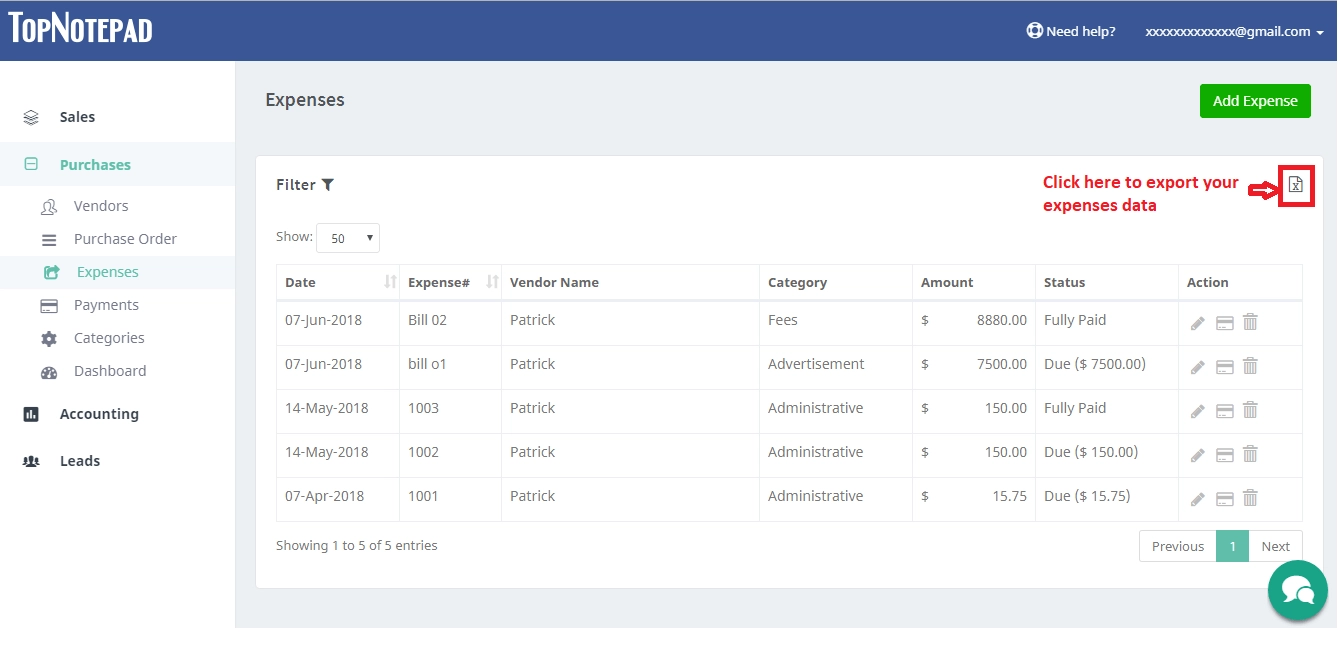Open Payments in the sidebar
Screen dimensions: 1340x660
(x=106, y=305)
